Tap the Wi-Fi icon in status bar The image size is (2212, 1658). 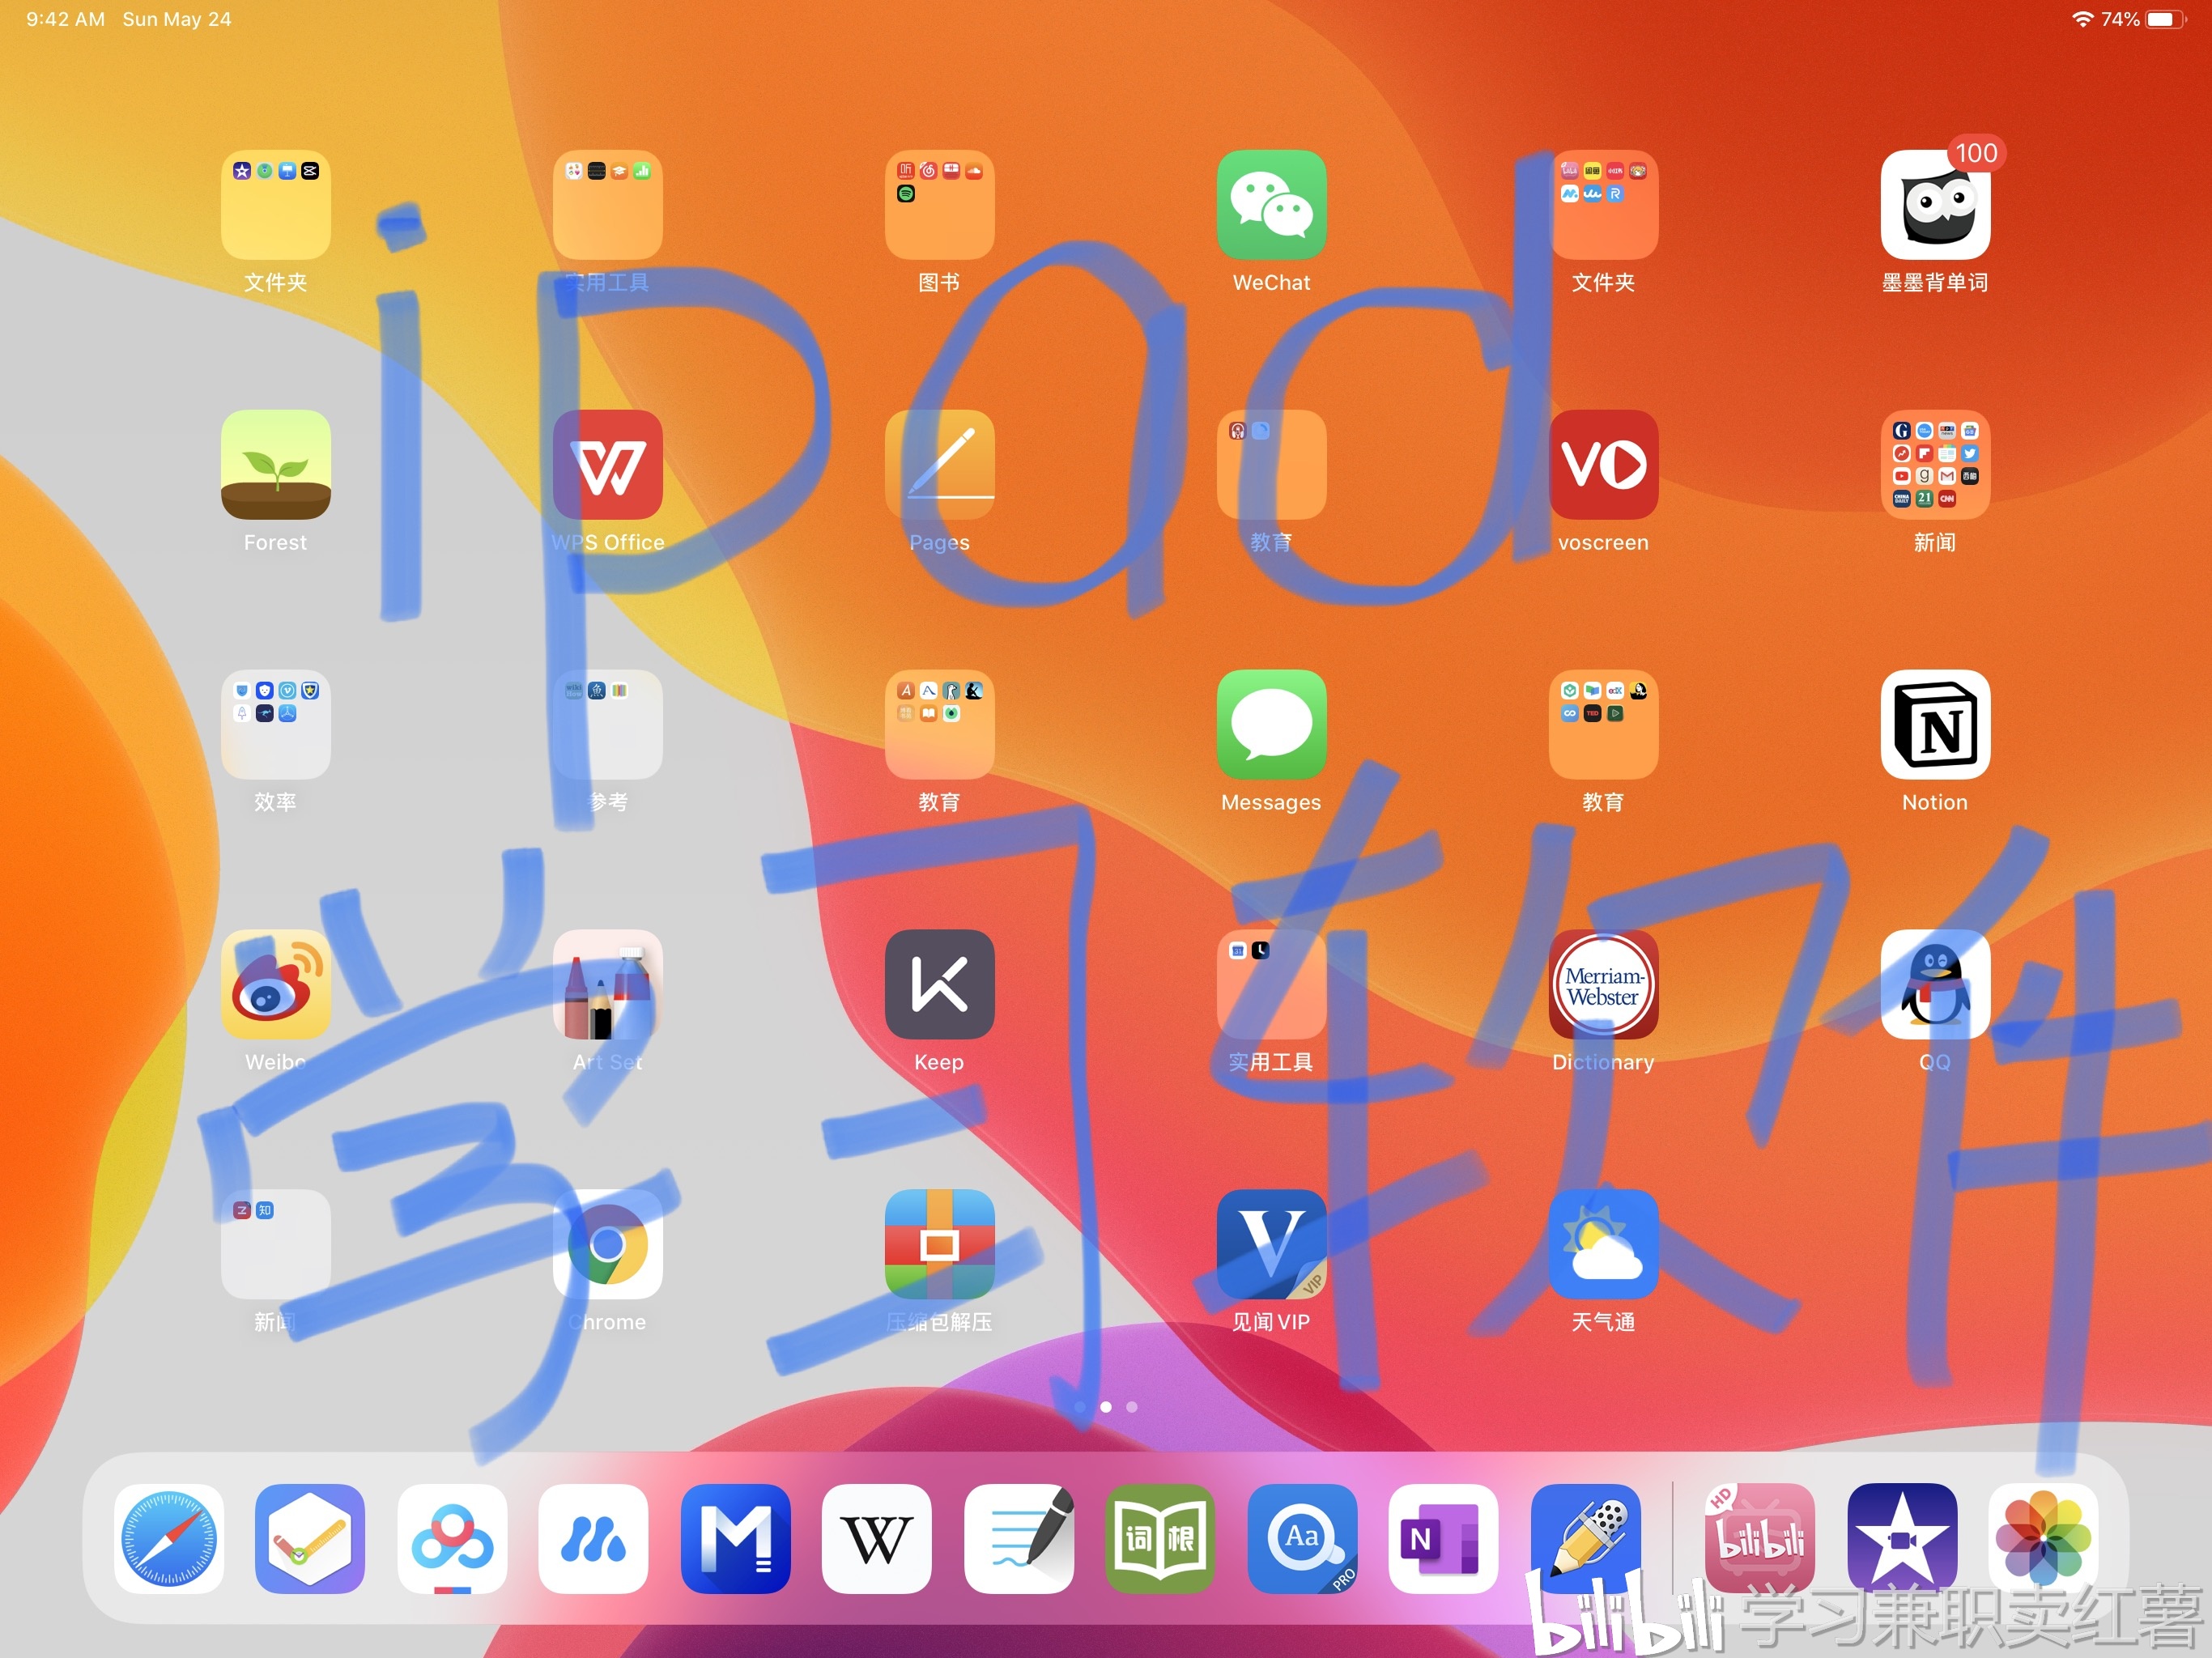tap(2082, 19)
